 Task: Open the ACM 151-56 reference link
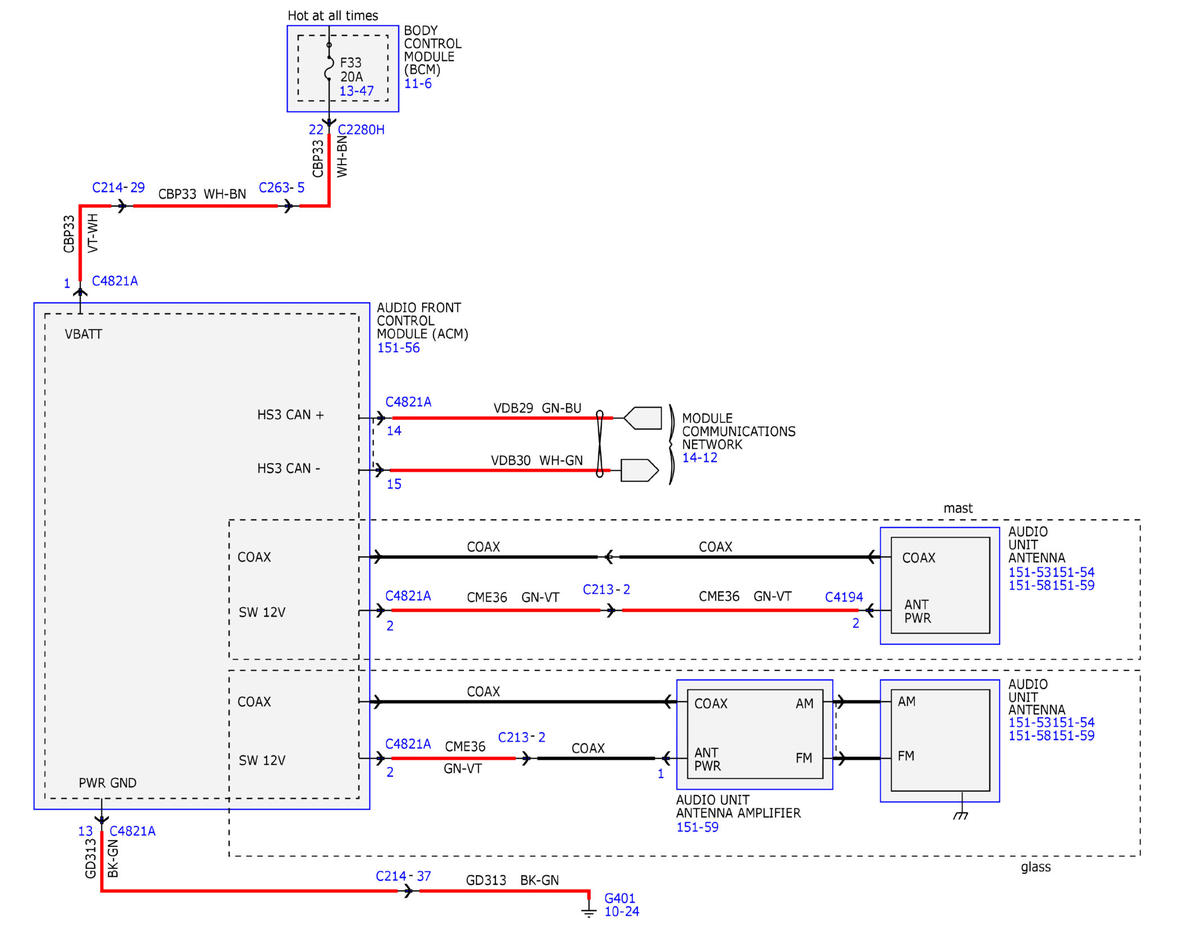click(398, 348)
